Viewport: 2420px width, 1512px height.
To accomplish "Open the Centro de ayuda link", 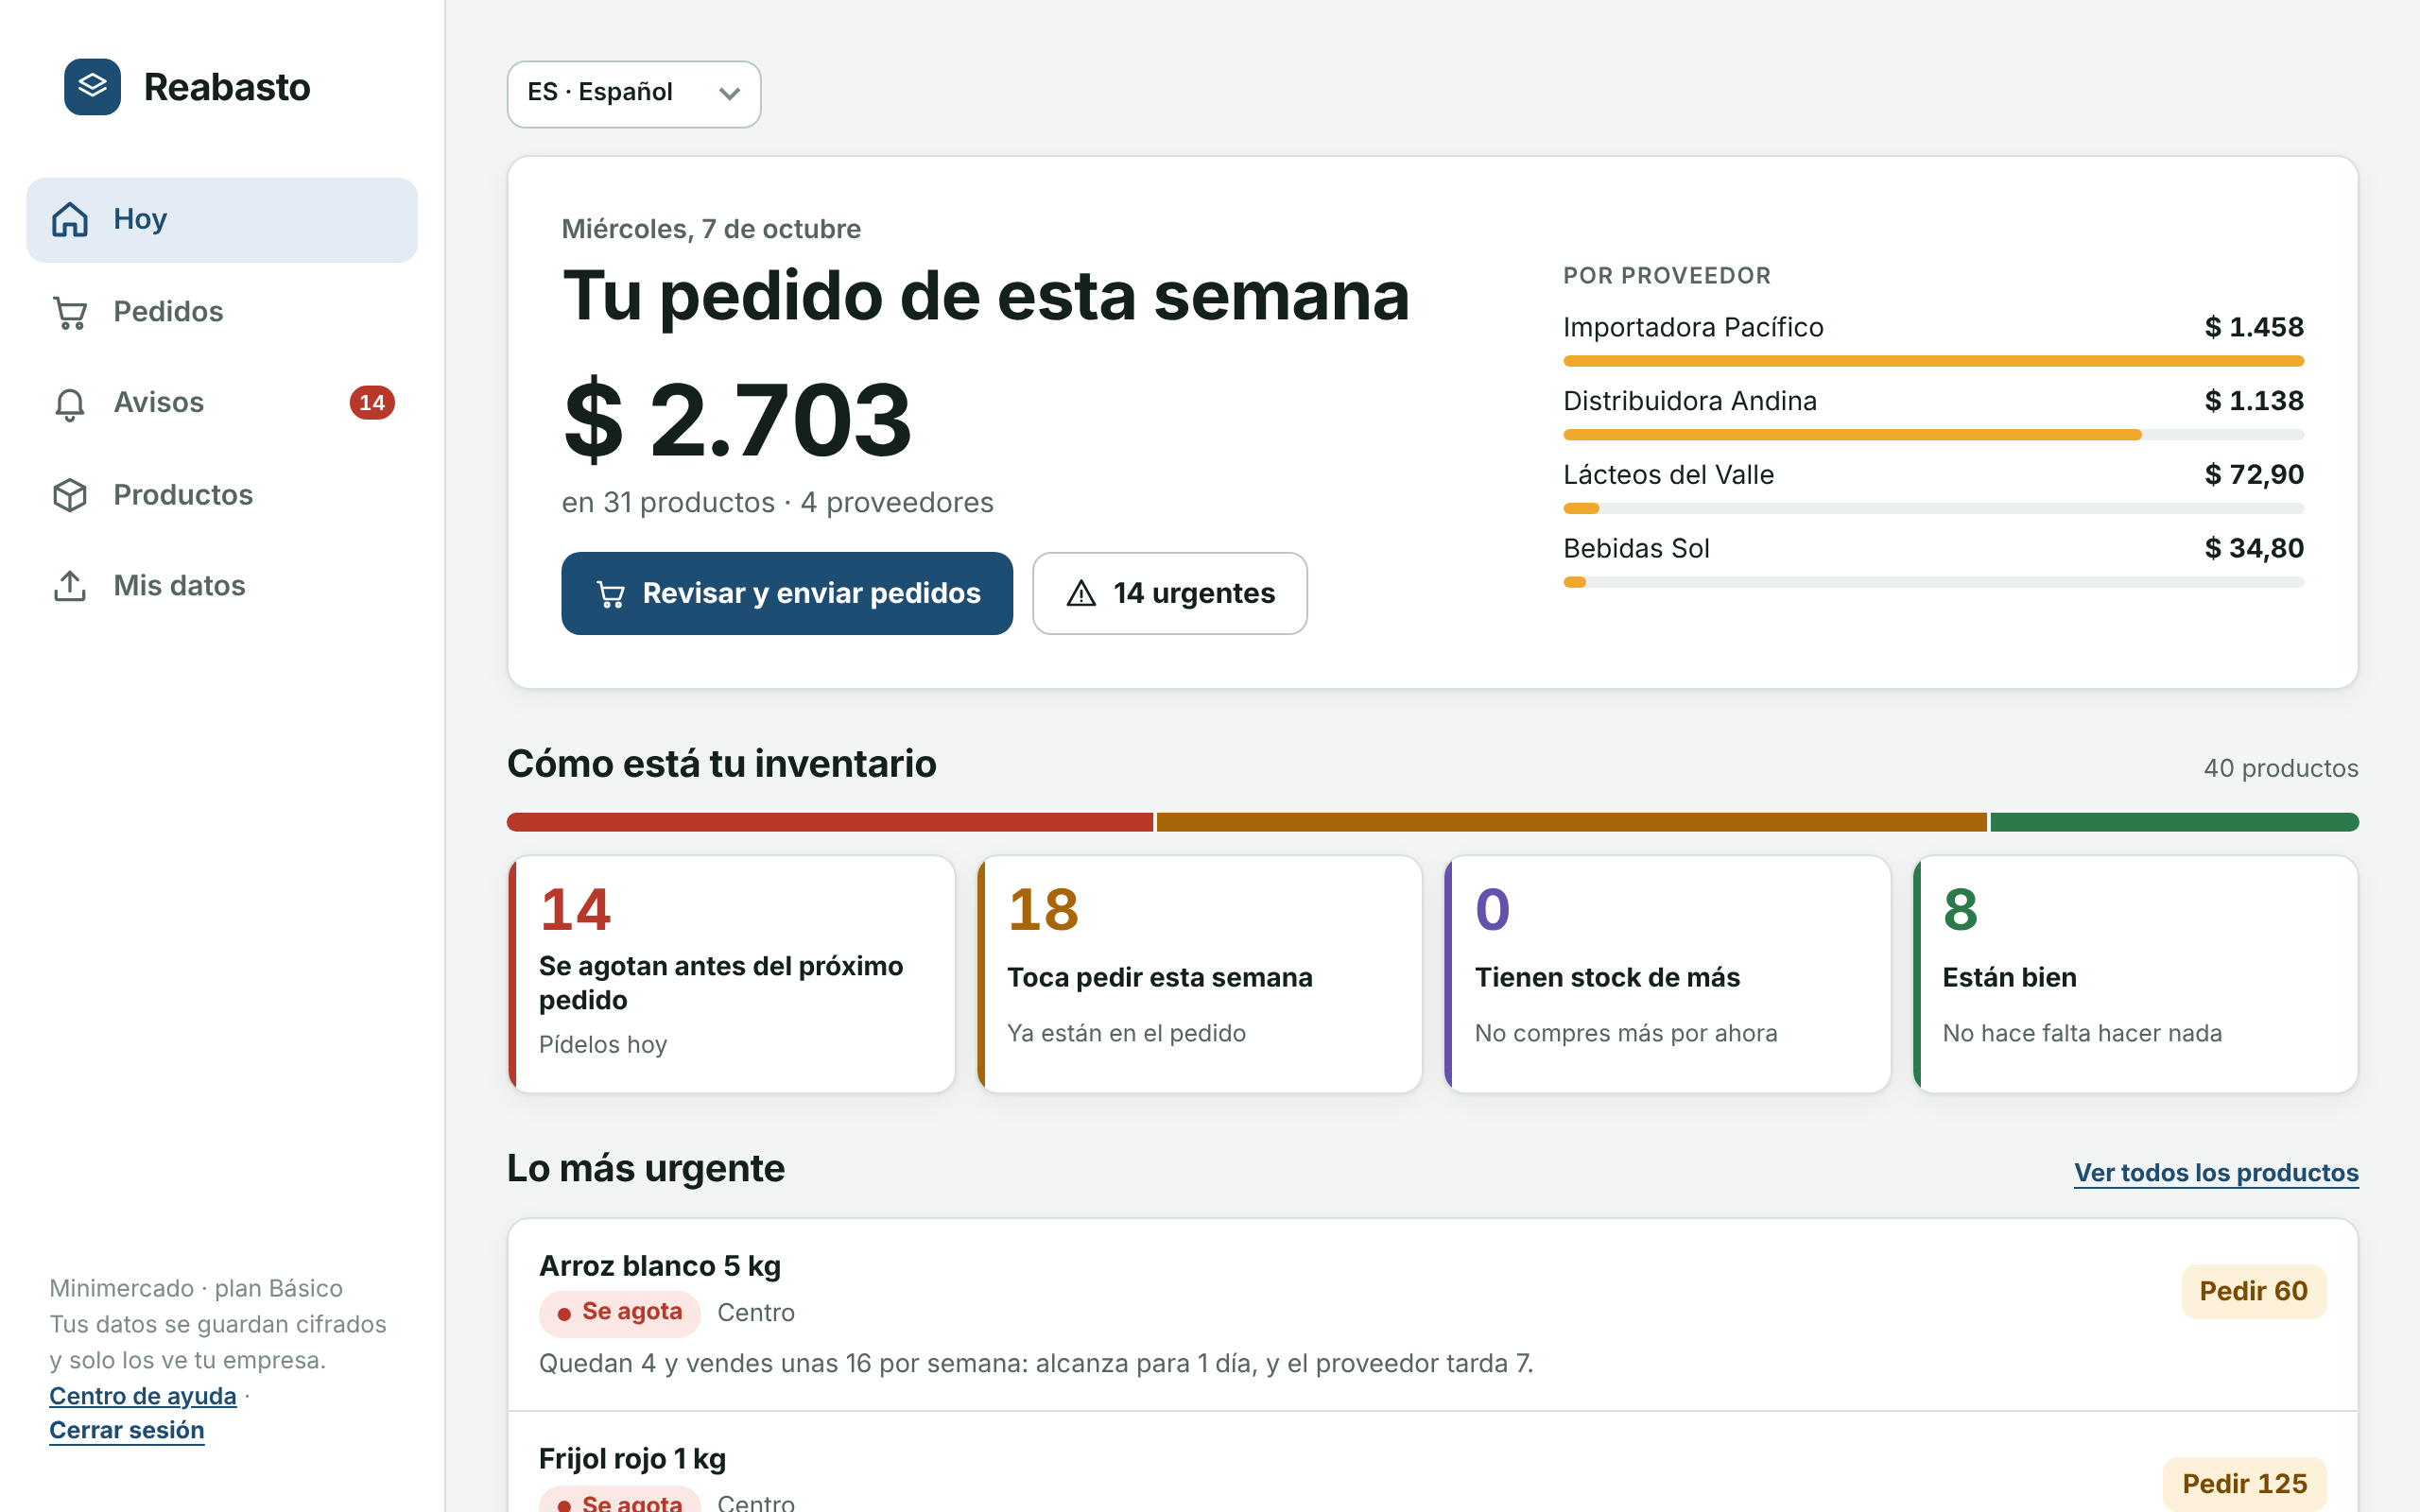I will [x=143, y=1395].
